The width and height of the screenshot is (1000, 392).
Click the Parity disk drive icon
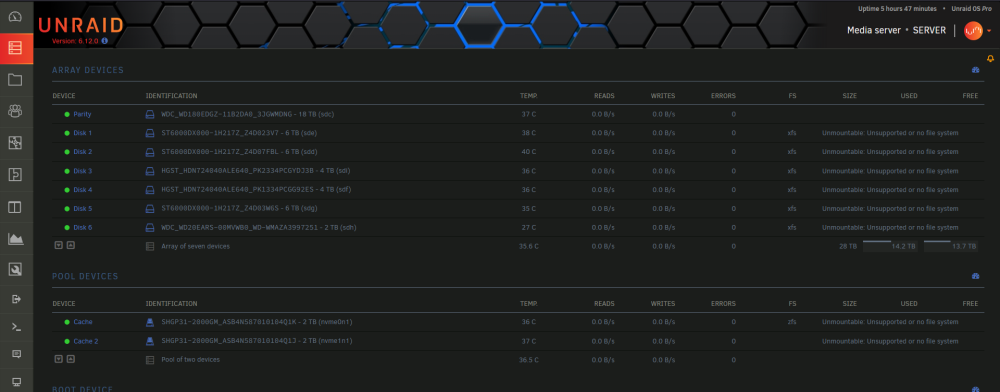(x=151, y=114)
